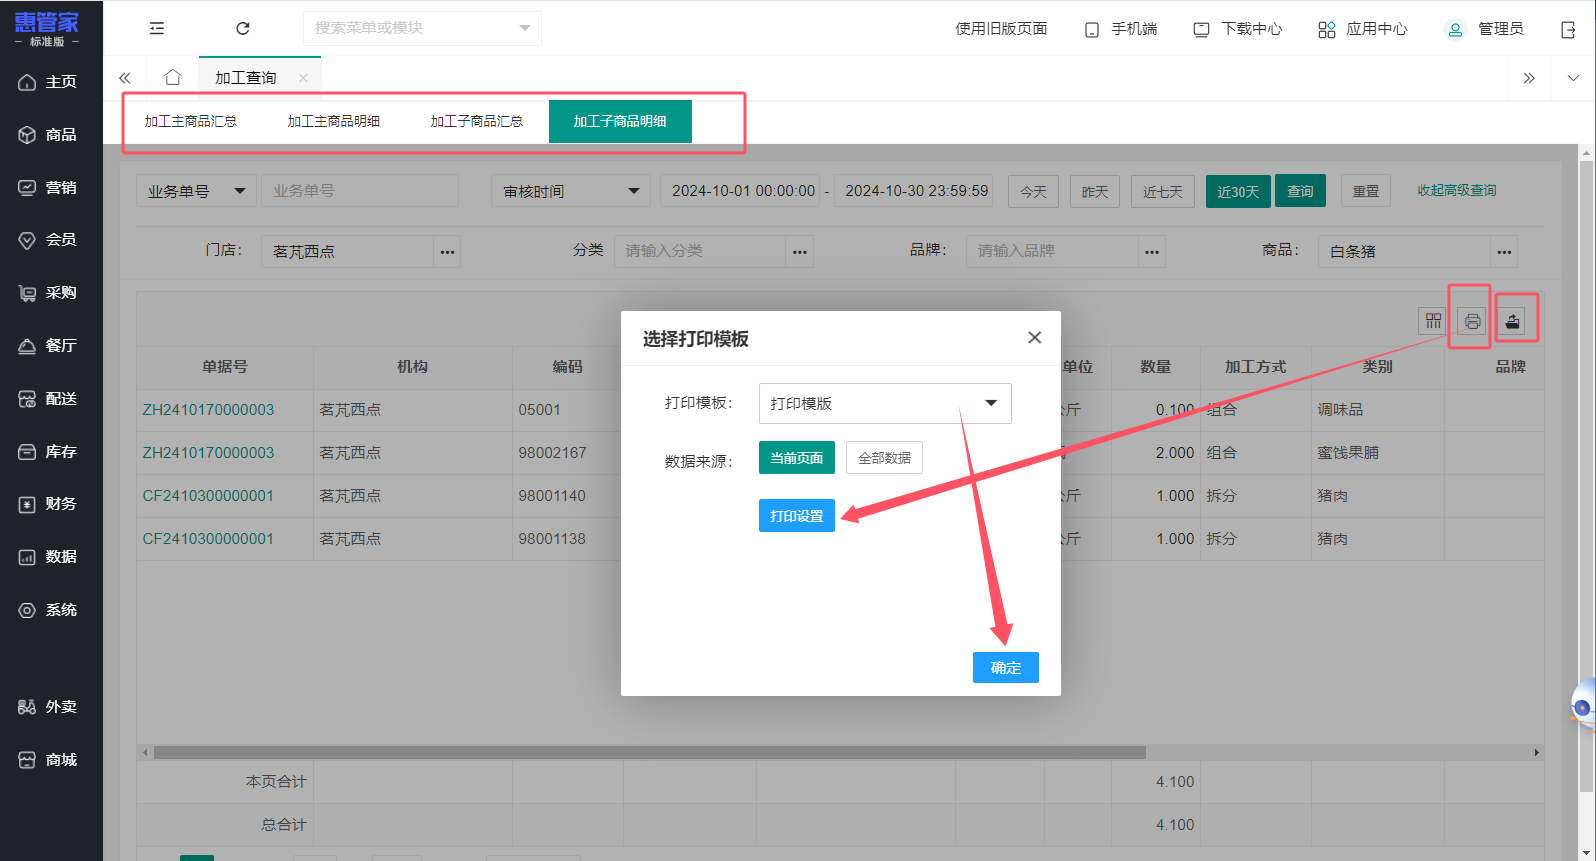Open the search menu or module dropdown
The image size is (1596, 861).
pos(422,28)
